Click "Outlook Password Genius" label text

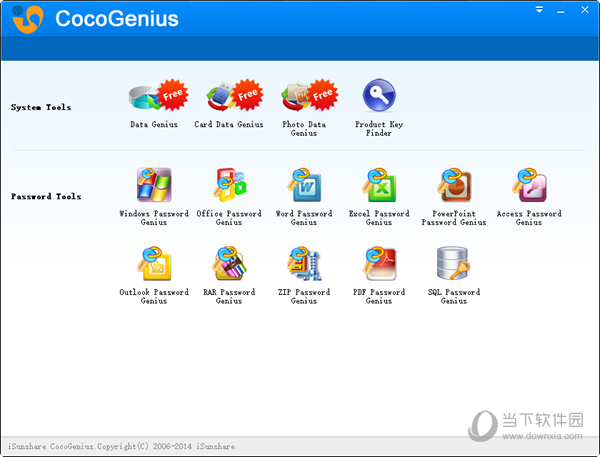coord(154,297)
